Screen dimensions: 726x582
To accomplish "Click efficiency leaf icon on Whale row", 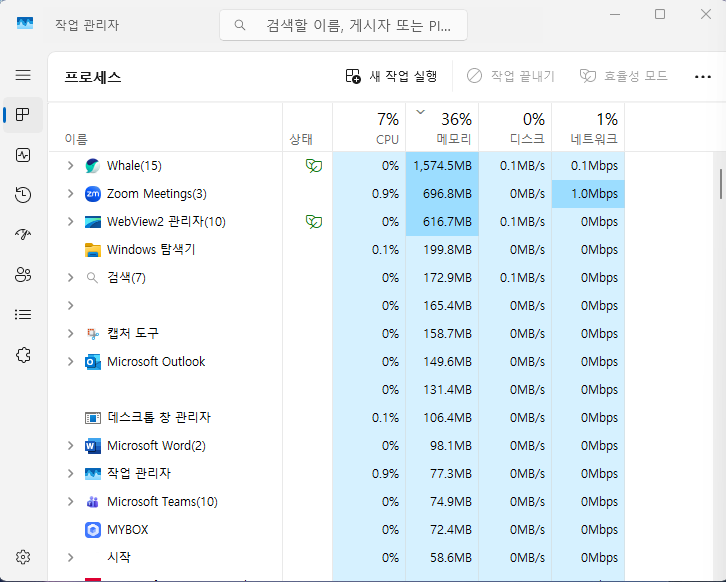I will point(313,166).
